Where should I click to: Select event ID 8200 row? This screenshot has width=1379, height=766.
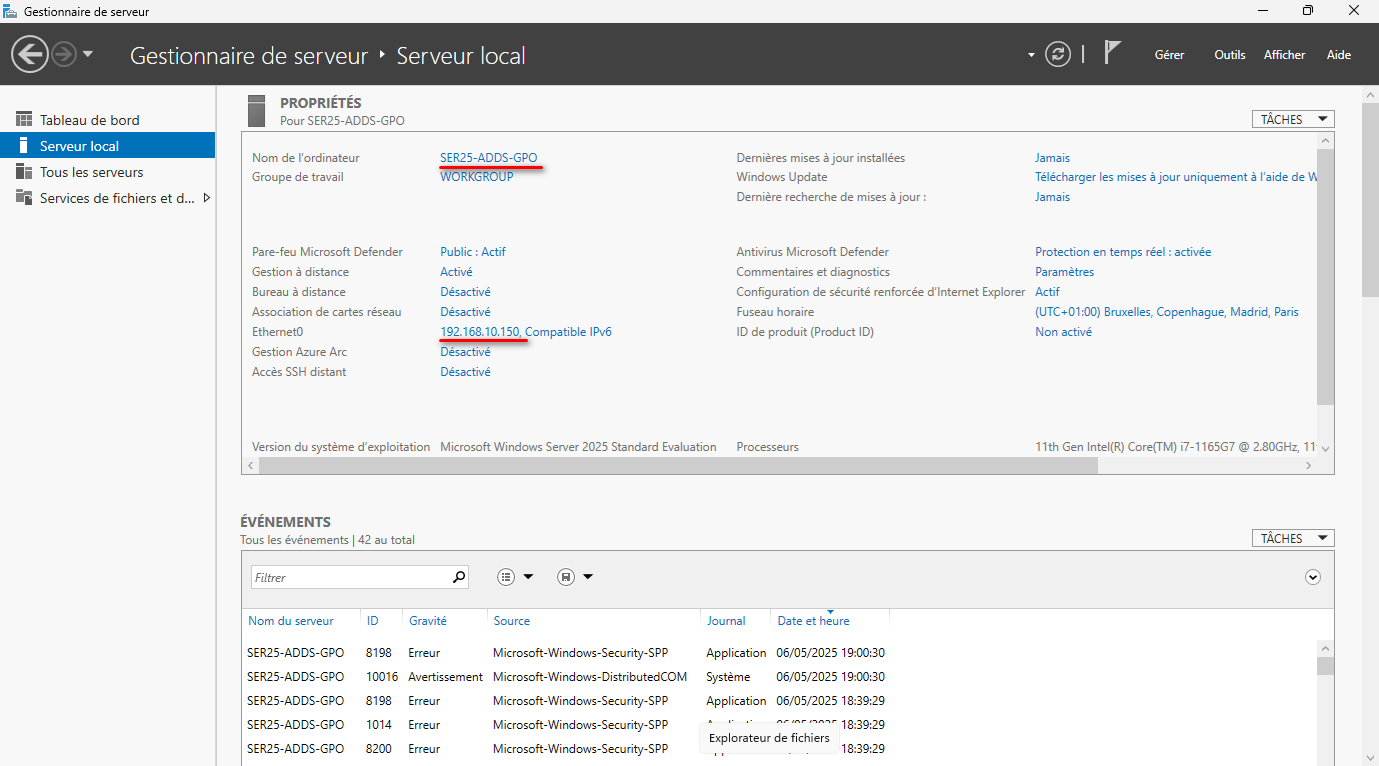[x=566, y=749]
